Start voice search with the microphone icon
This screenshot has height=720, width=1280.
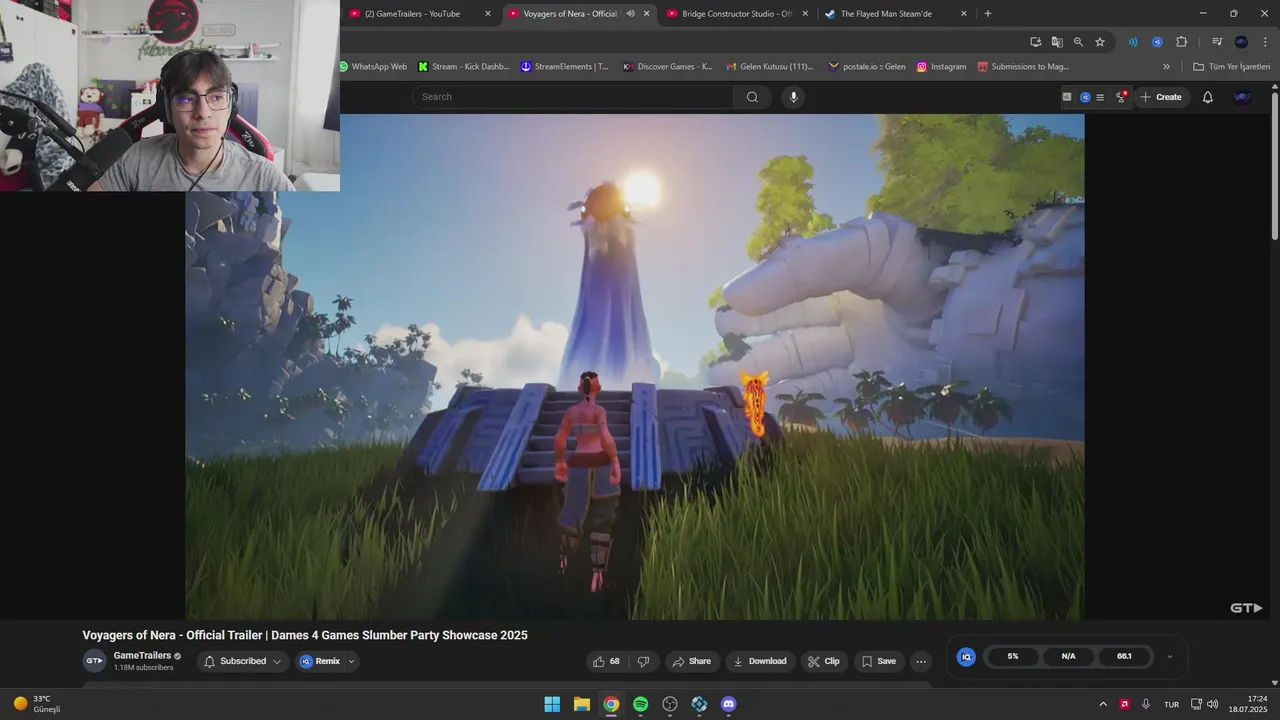(794, 97)
